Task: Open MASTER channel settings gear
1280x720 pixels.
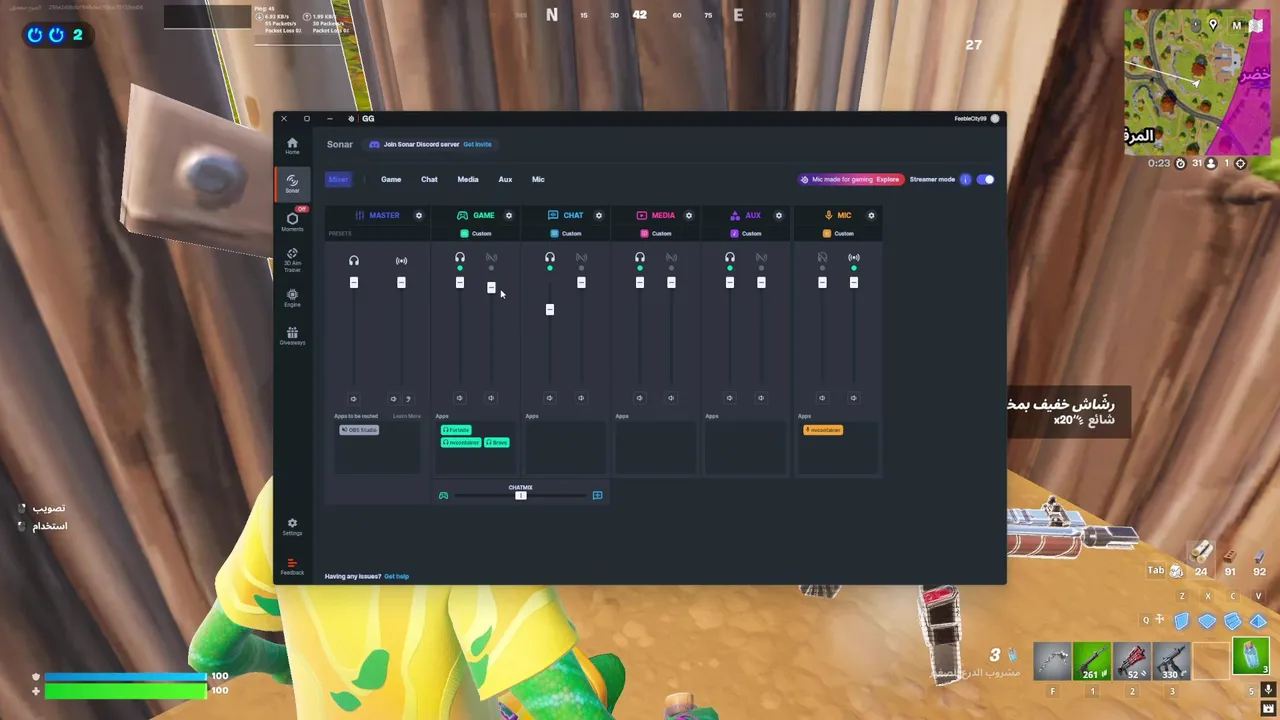Action: coord(419,215)
